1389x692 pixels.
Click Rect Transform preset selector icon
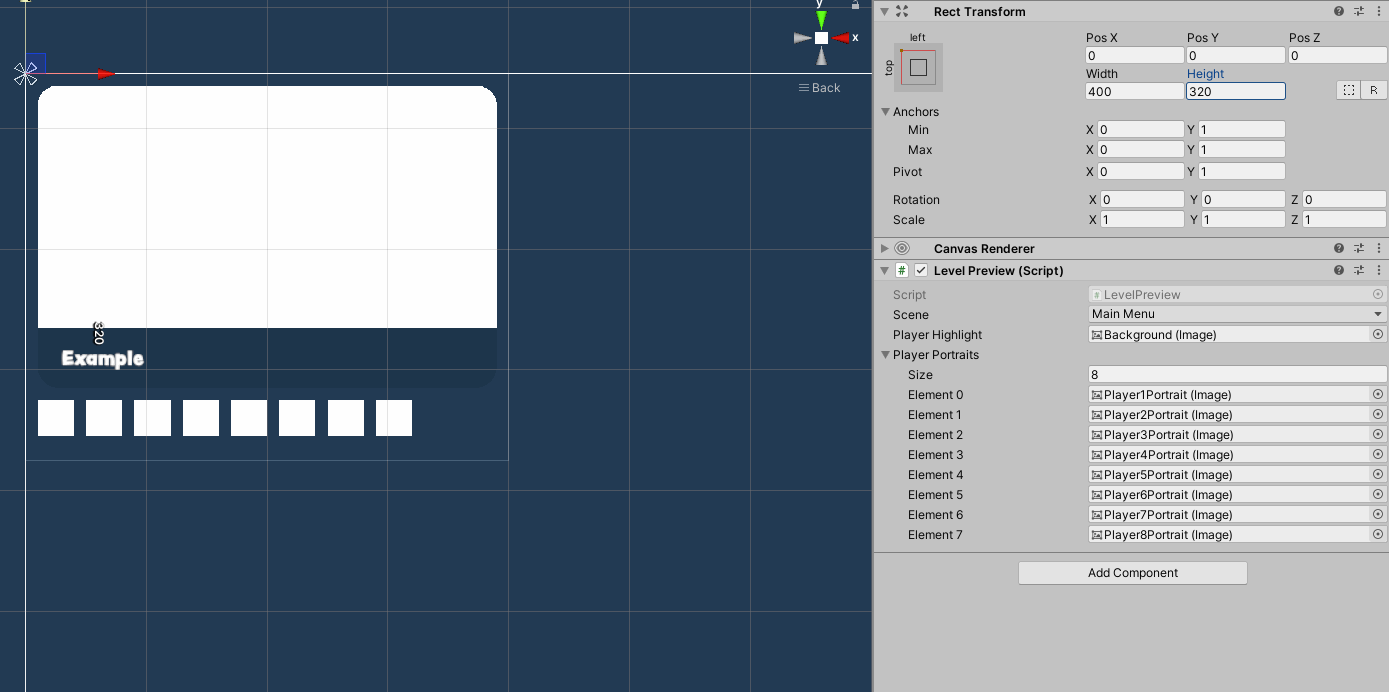pos(1359,11)
